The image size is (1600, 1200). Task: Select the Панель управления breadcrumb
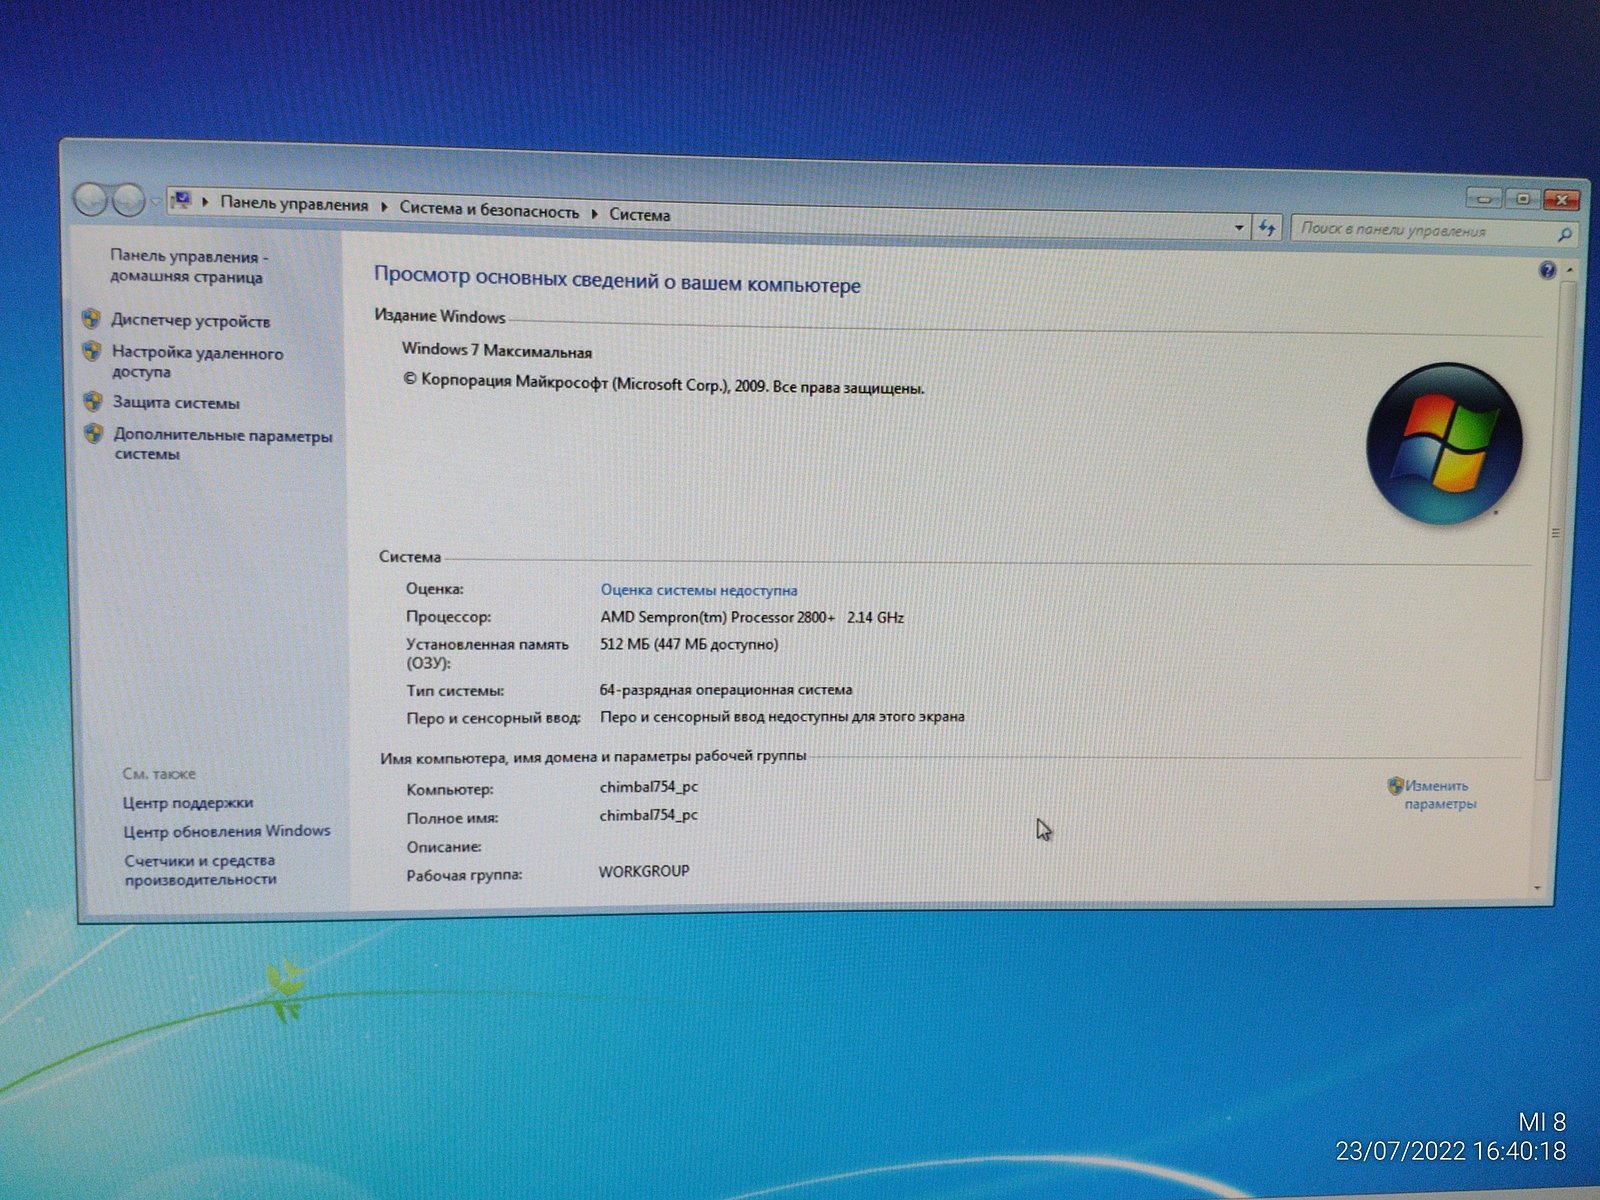(x=294, y=204)
